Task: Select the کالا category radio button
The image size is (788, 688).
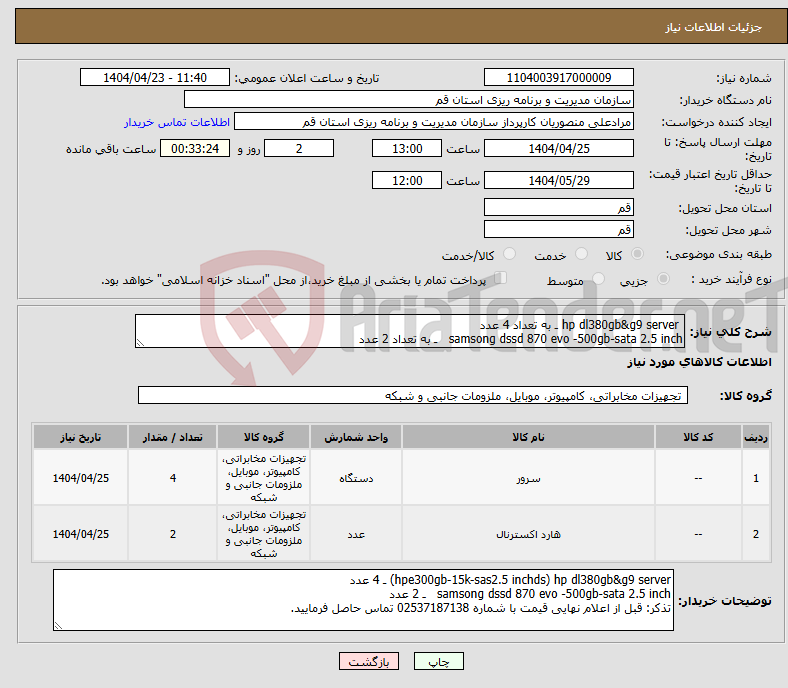Action: (637, 254)
